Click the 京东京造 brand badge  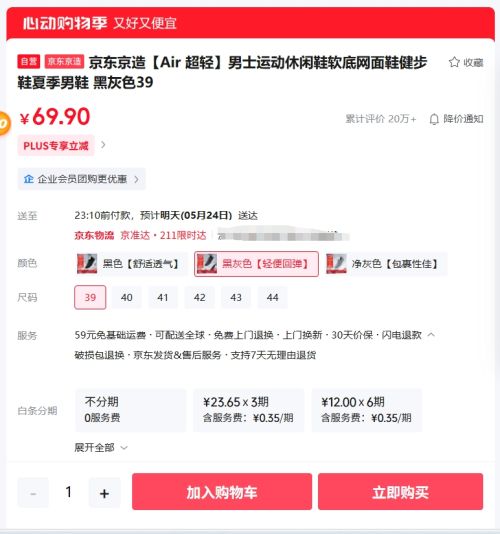pyautogui.click(x=64, y=62)
